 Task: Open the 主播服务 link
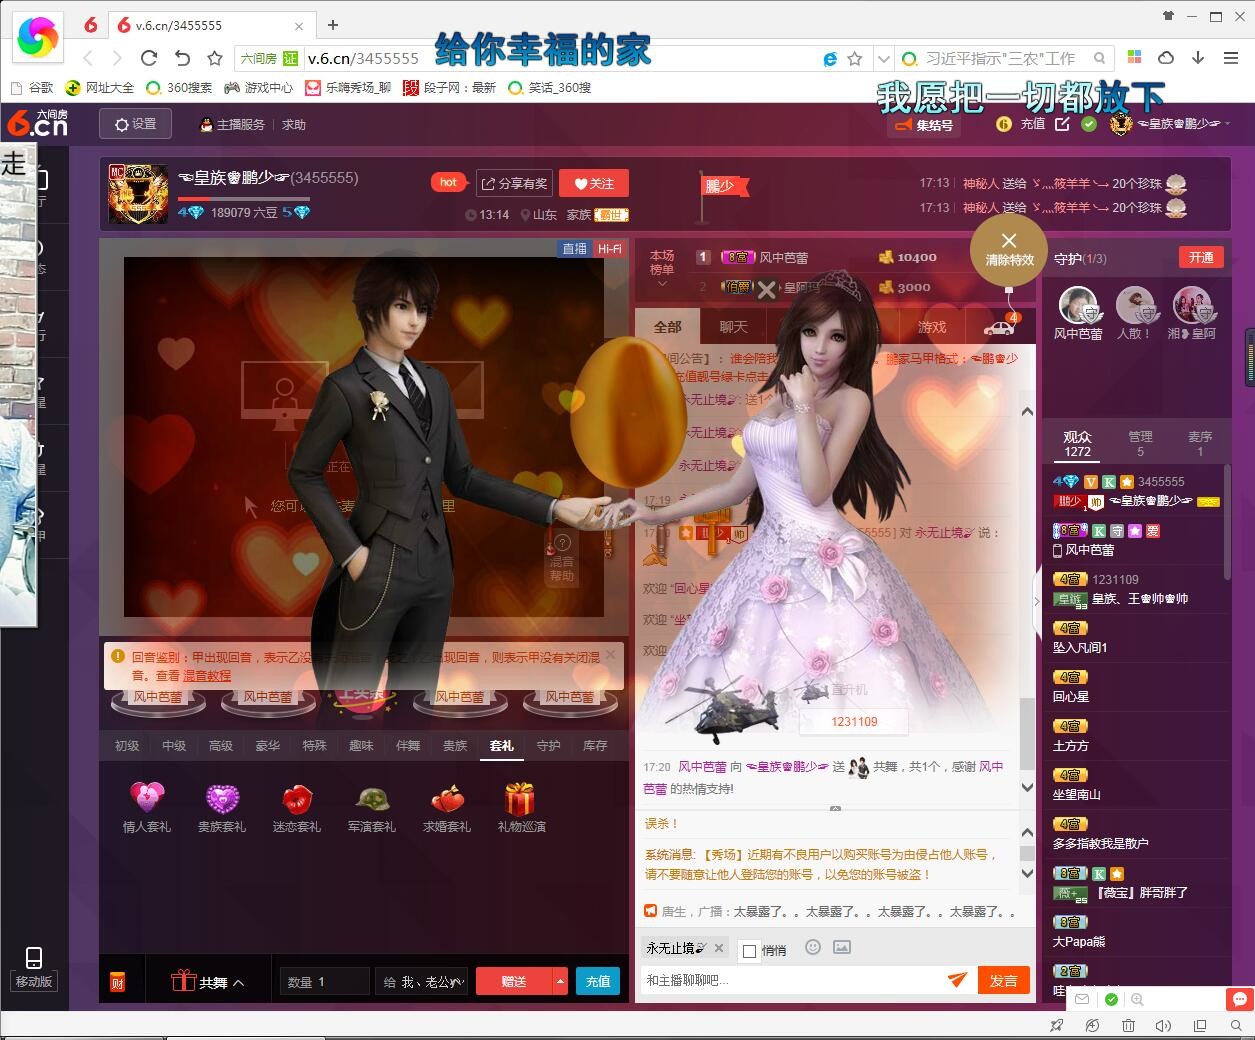(x=233, y=125)
